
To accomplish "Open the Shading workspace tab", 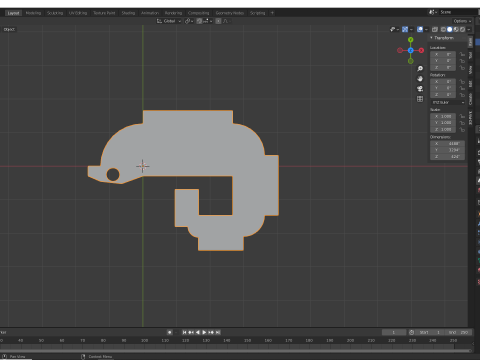I will point(128,13).
